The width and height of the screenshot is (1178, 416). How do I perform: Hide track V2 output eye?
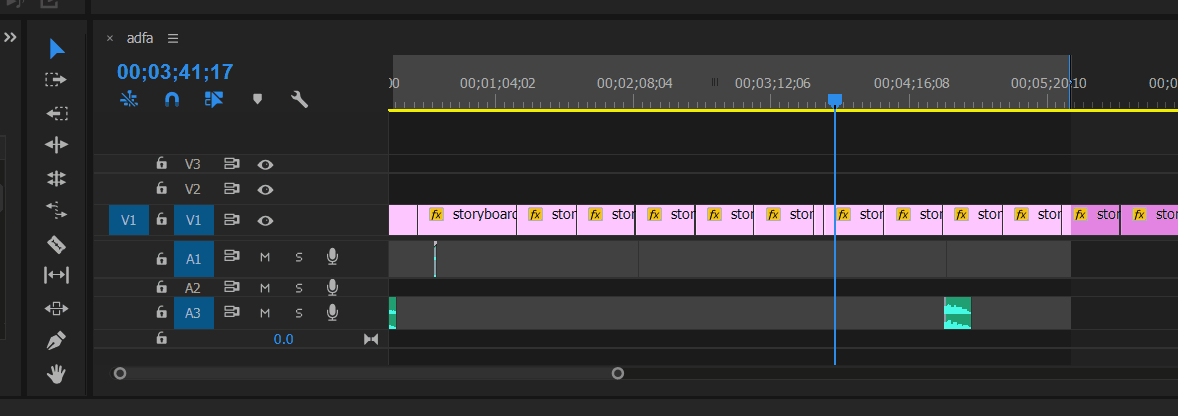(265, 189)
